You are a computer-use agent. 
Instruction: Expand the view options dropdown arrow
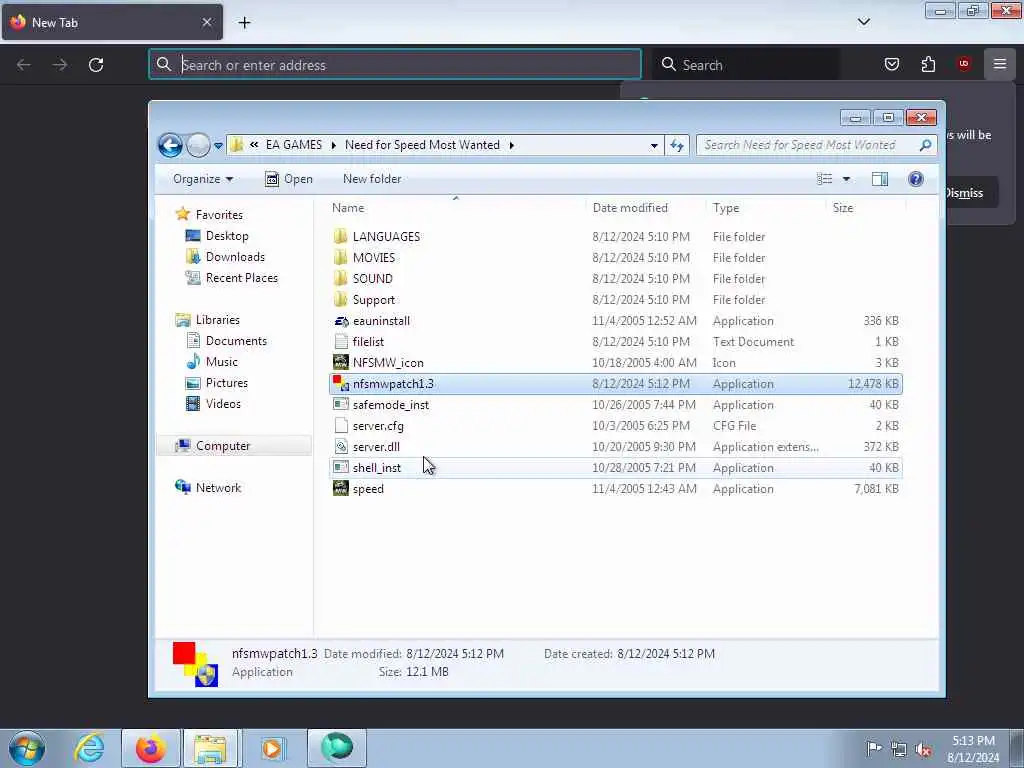(x=846, y=179)
